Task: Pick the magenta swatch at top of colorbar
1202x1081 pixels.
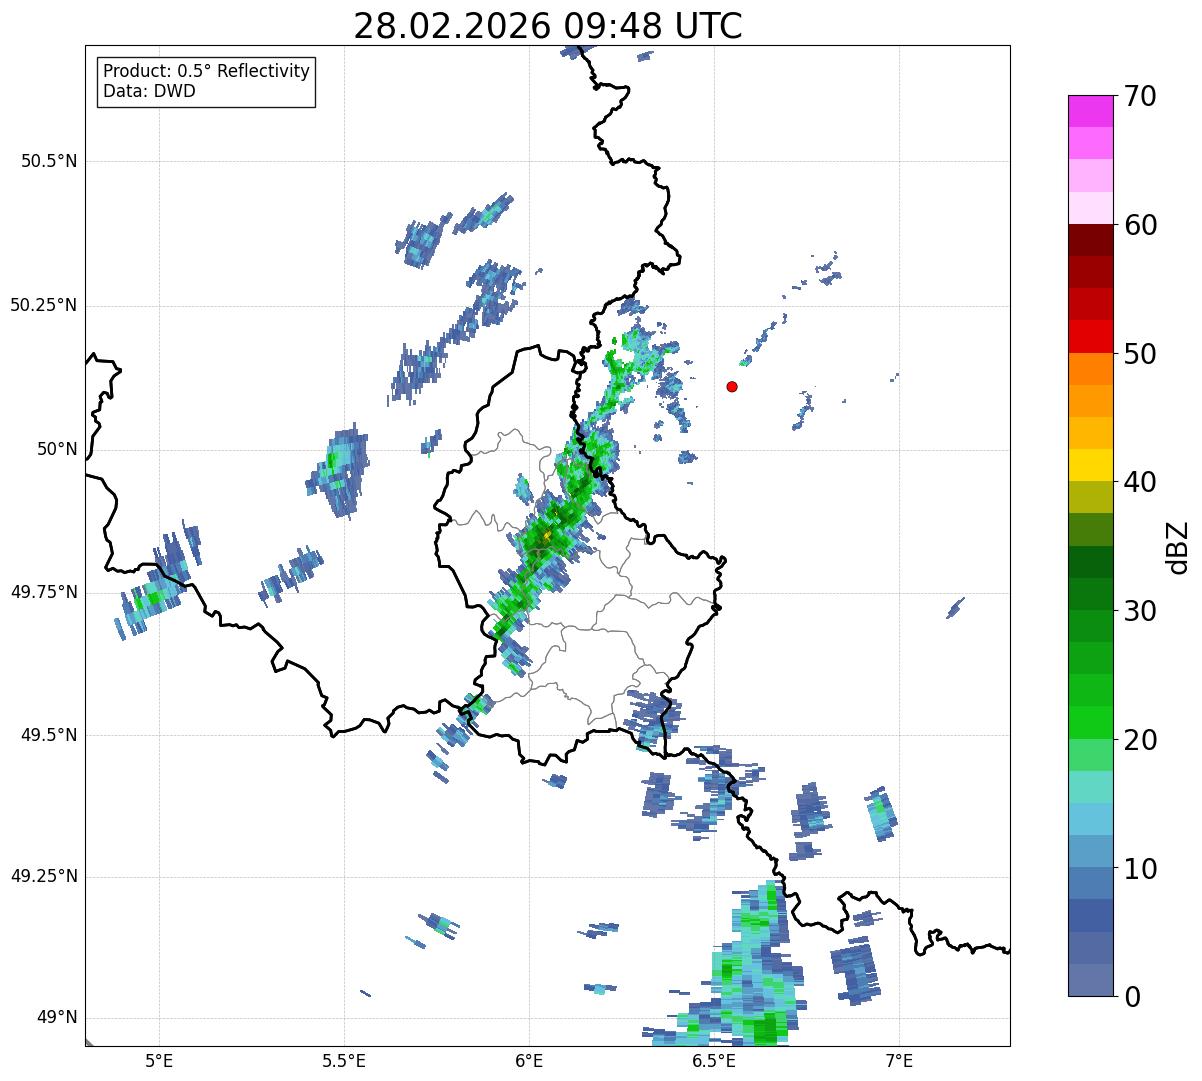Action: pos(1090,111)
